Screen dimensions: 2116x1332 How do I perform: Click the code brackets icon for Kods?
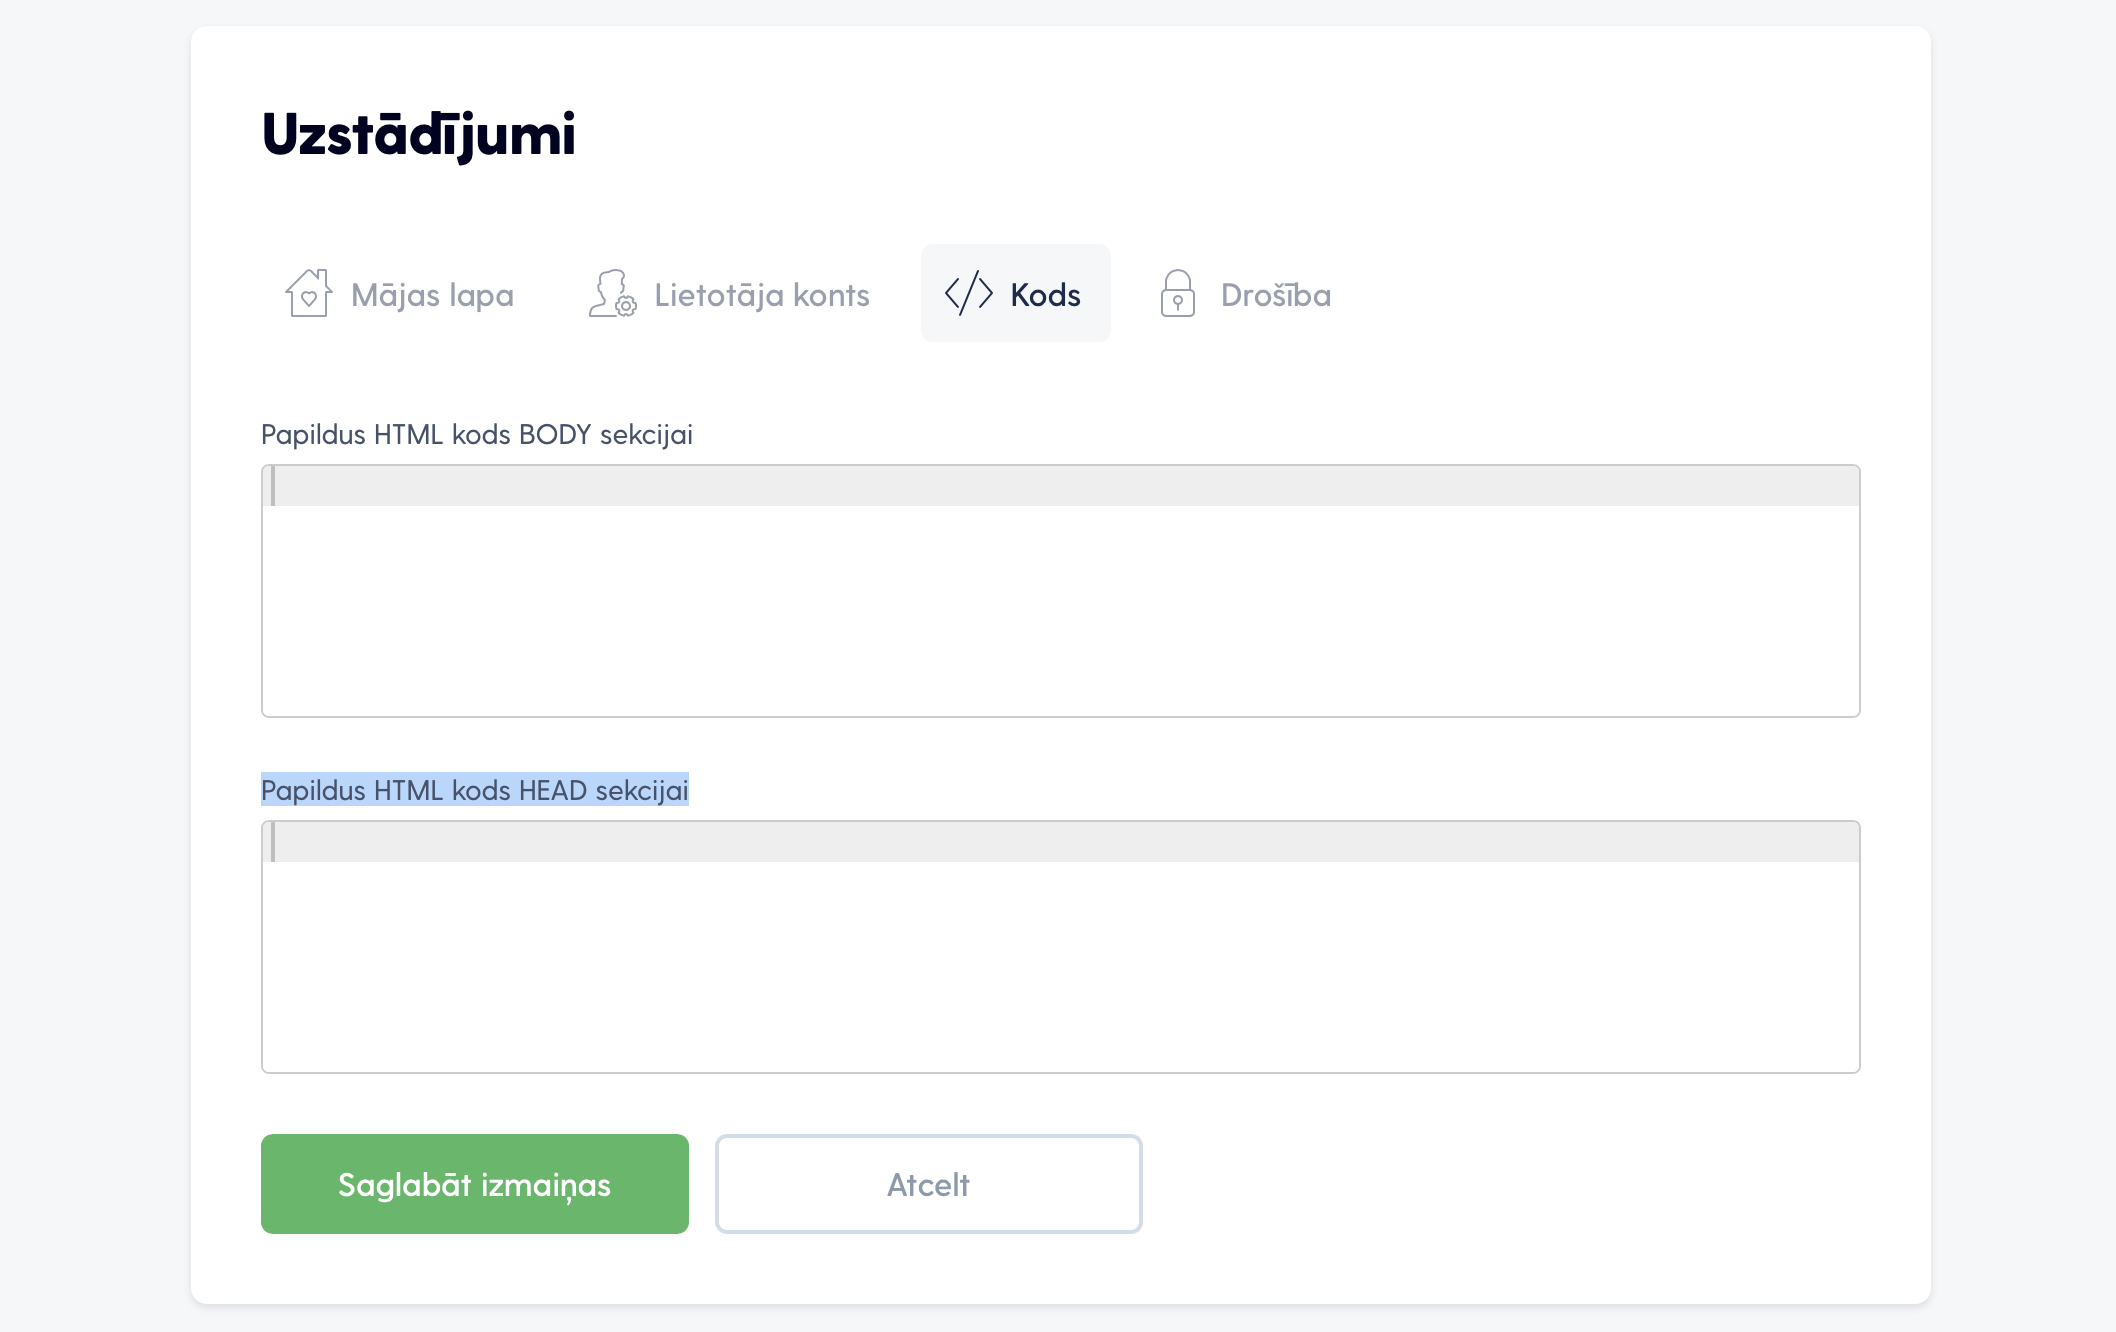coord(968,293)
